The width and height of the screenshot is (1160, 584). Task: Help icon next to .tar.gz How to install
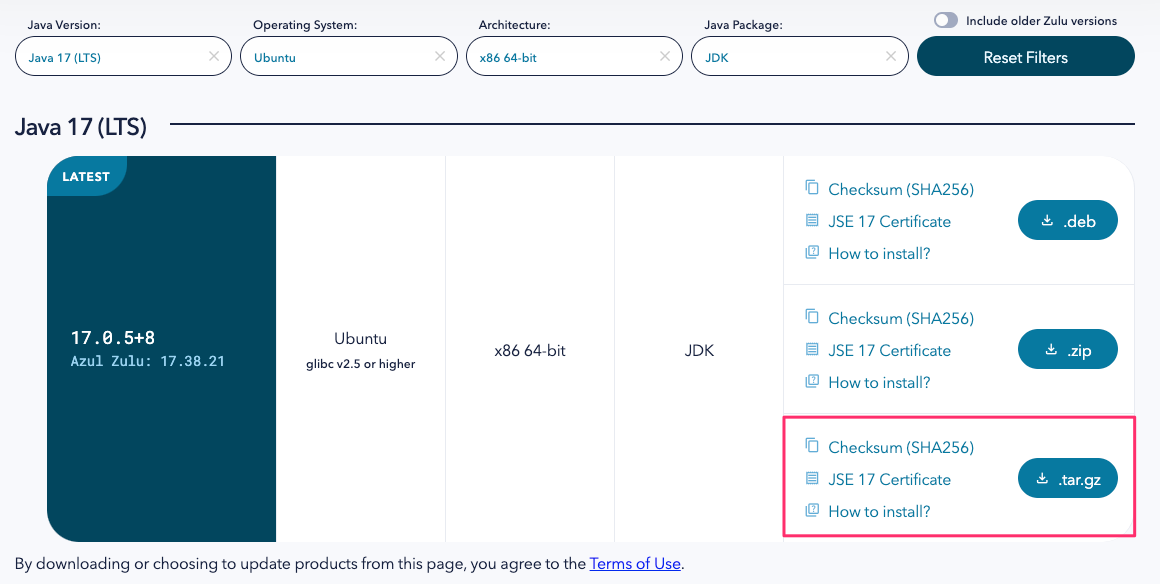click(x=812, y=510)
